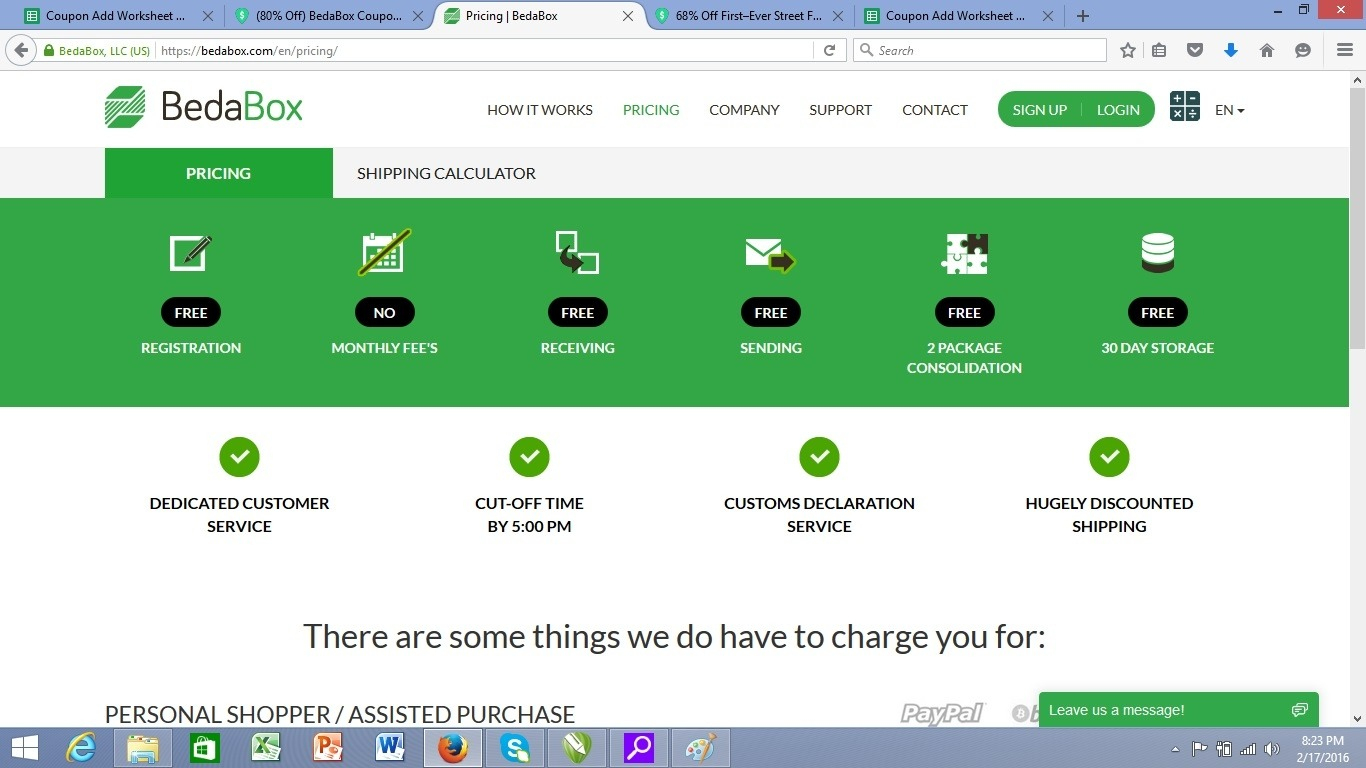The width and height of the screenshot is (1366, 768).
Task: Open the downloads arrow icon
Action: click(x=1231, y=50)
